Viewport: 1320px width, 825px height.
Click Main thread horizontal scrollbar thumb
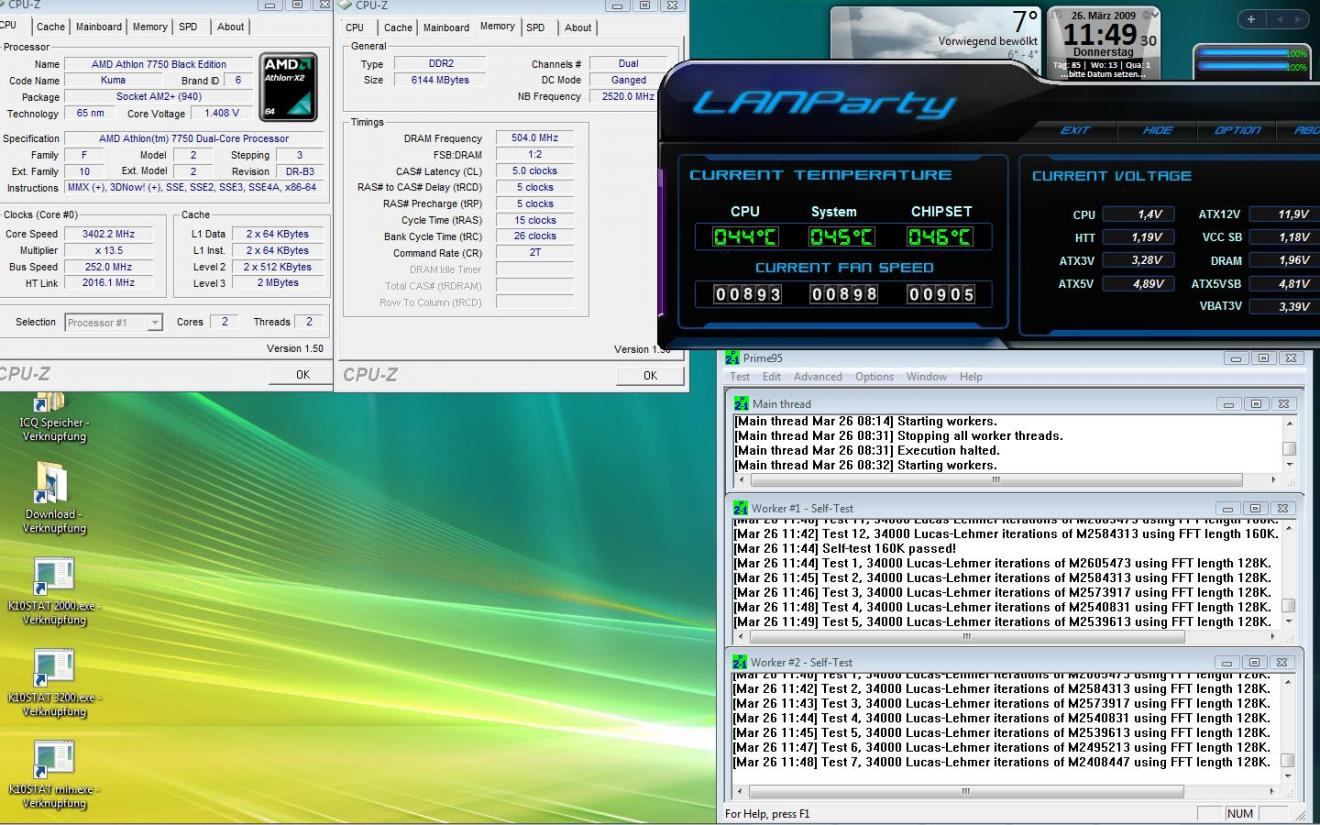tap(996, 480)
